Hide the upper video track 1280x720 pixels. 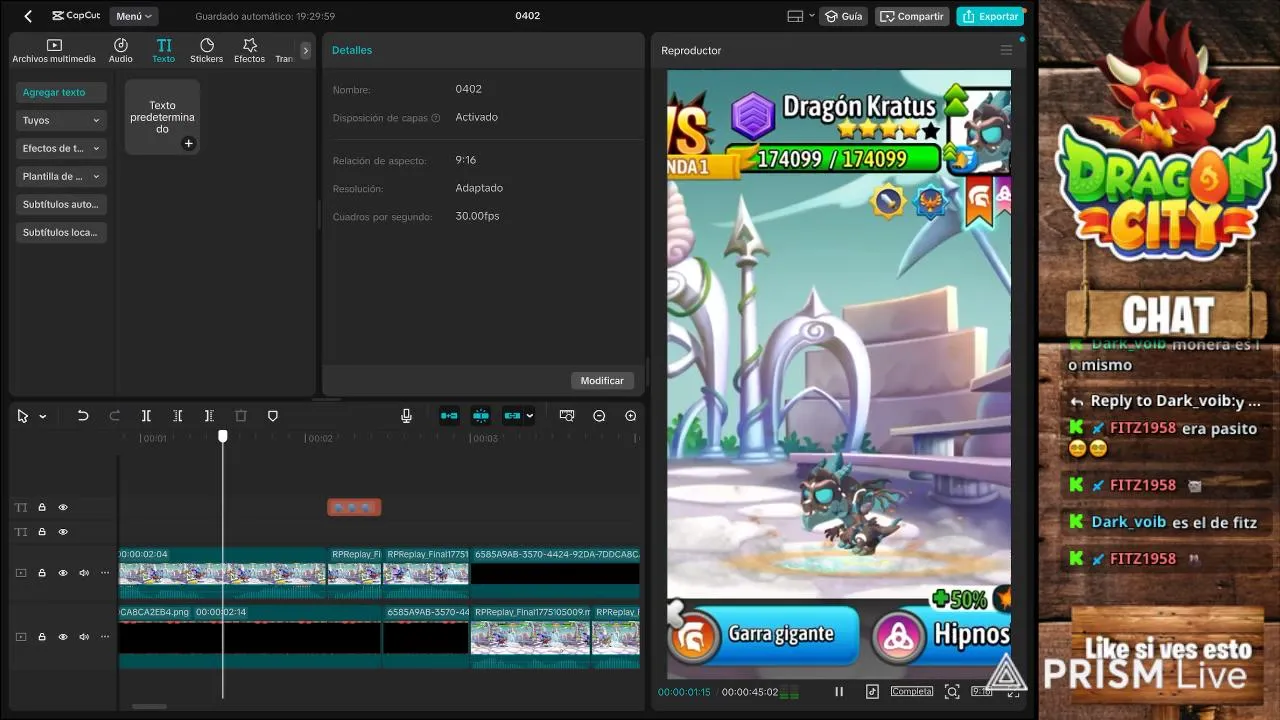[x=63, y=573]
